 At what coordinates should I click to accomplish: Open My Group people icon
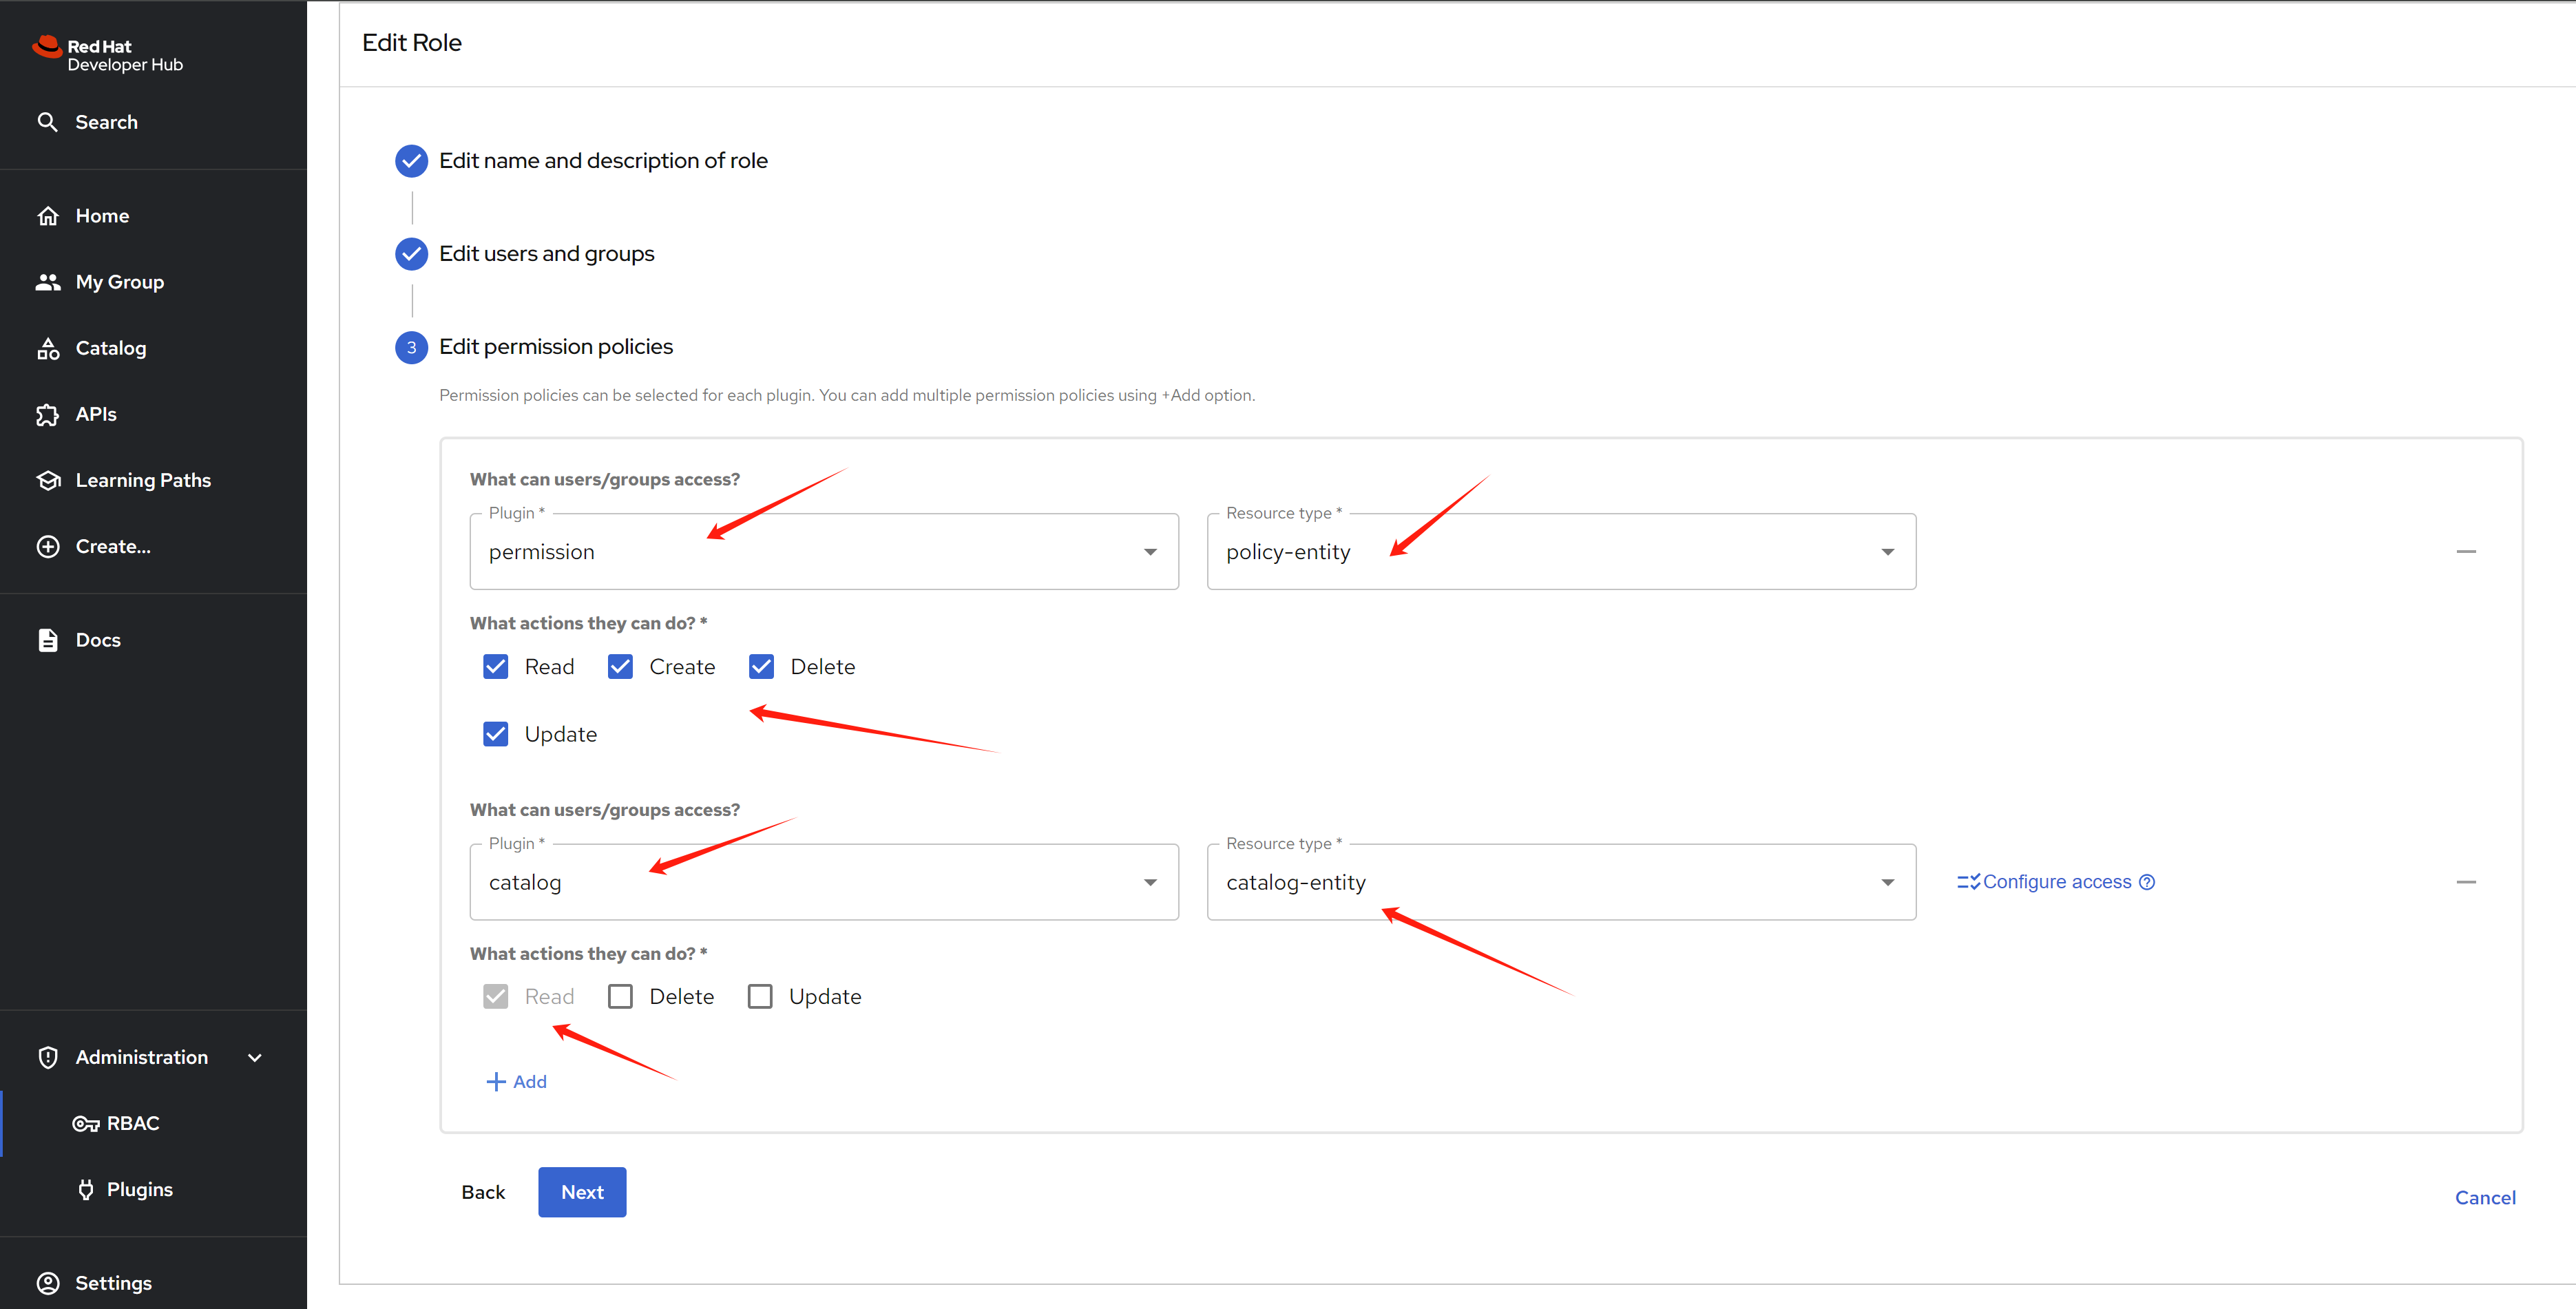(48, 282)
